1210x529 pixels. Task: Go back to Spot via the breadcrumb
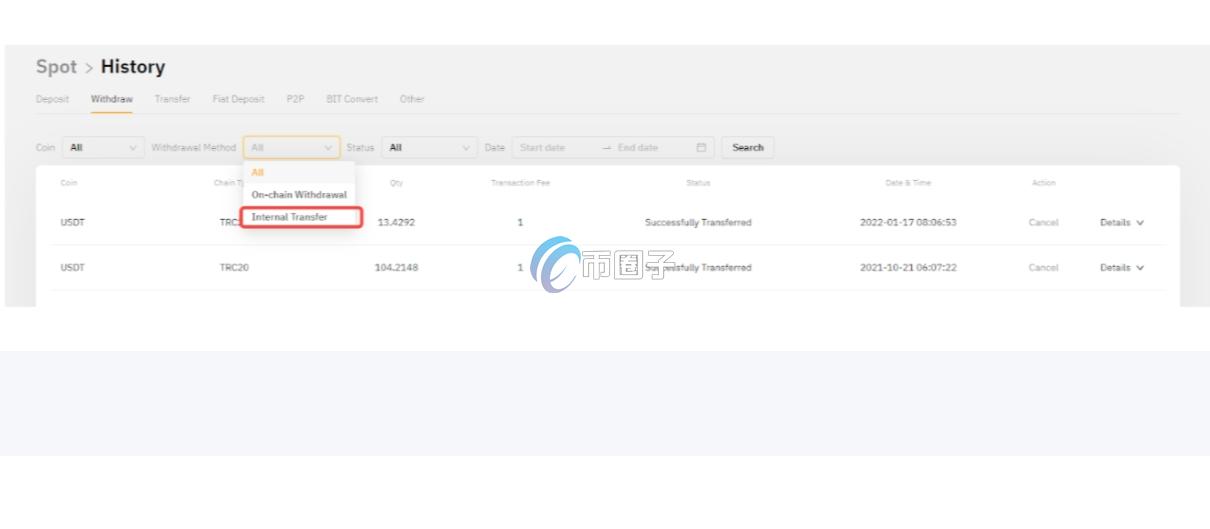point(55,68)
